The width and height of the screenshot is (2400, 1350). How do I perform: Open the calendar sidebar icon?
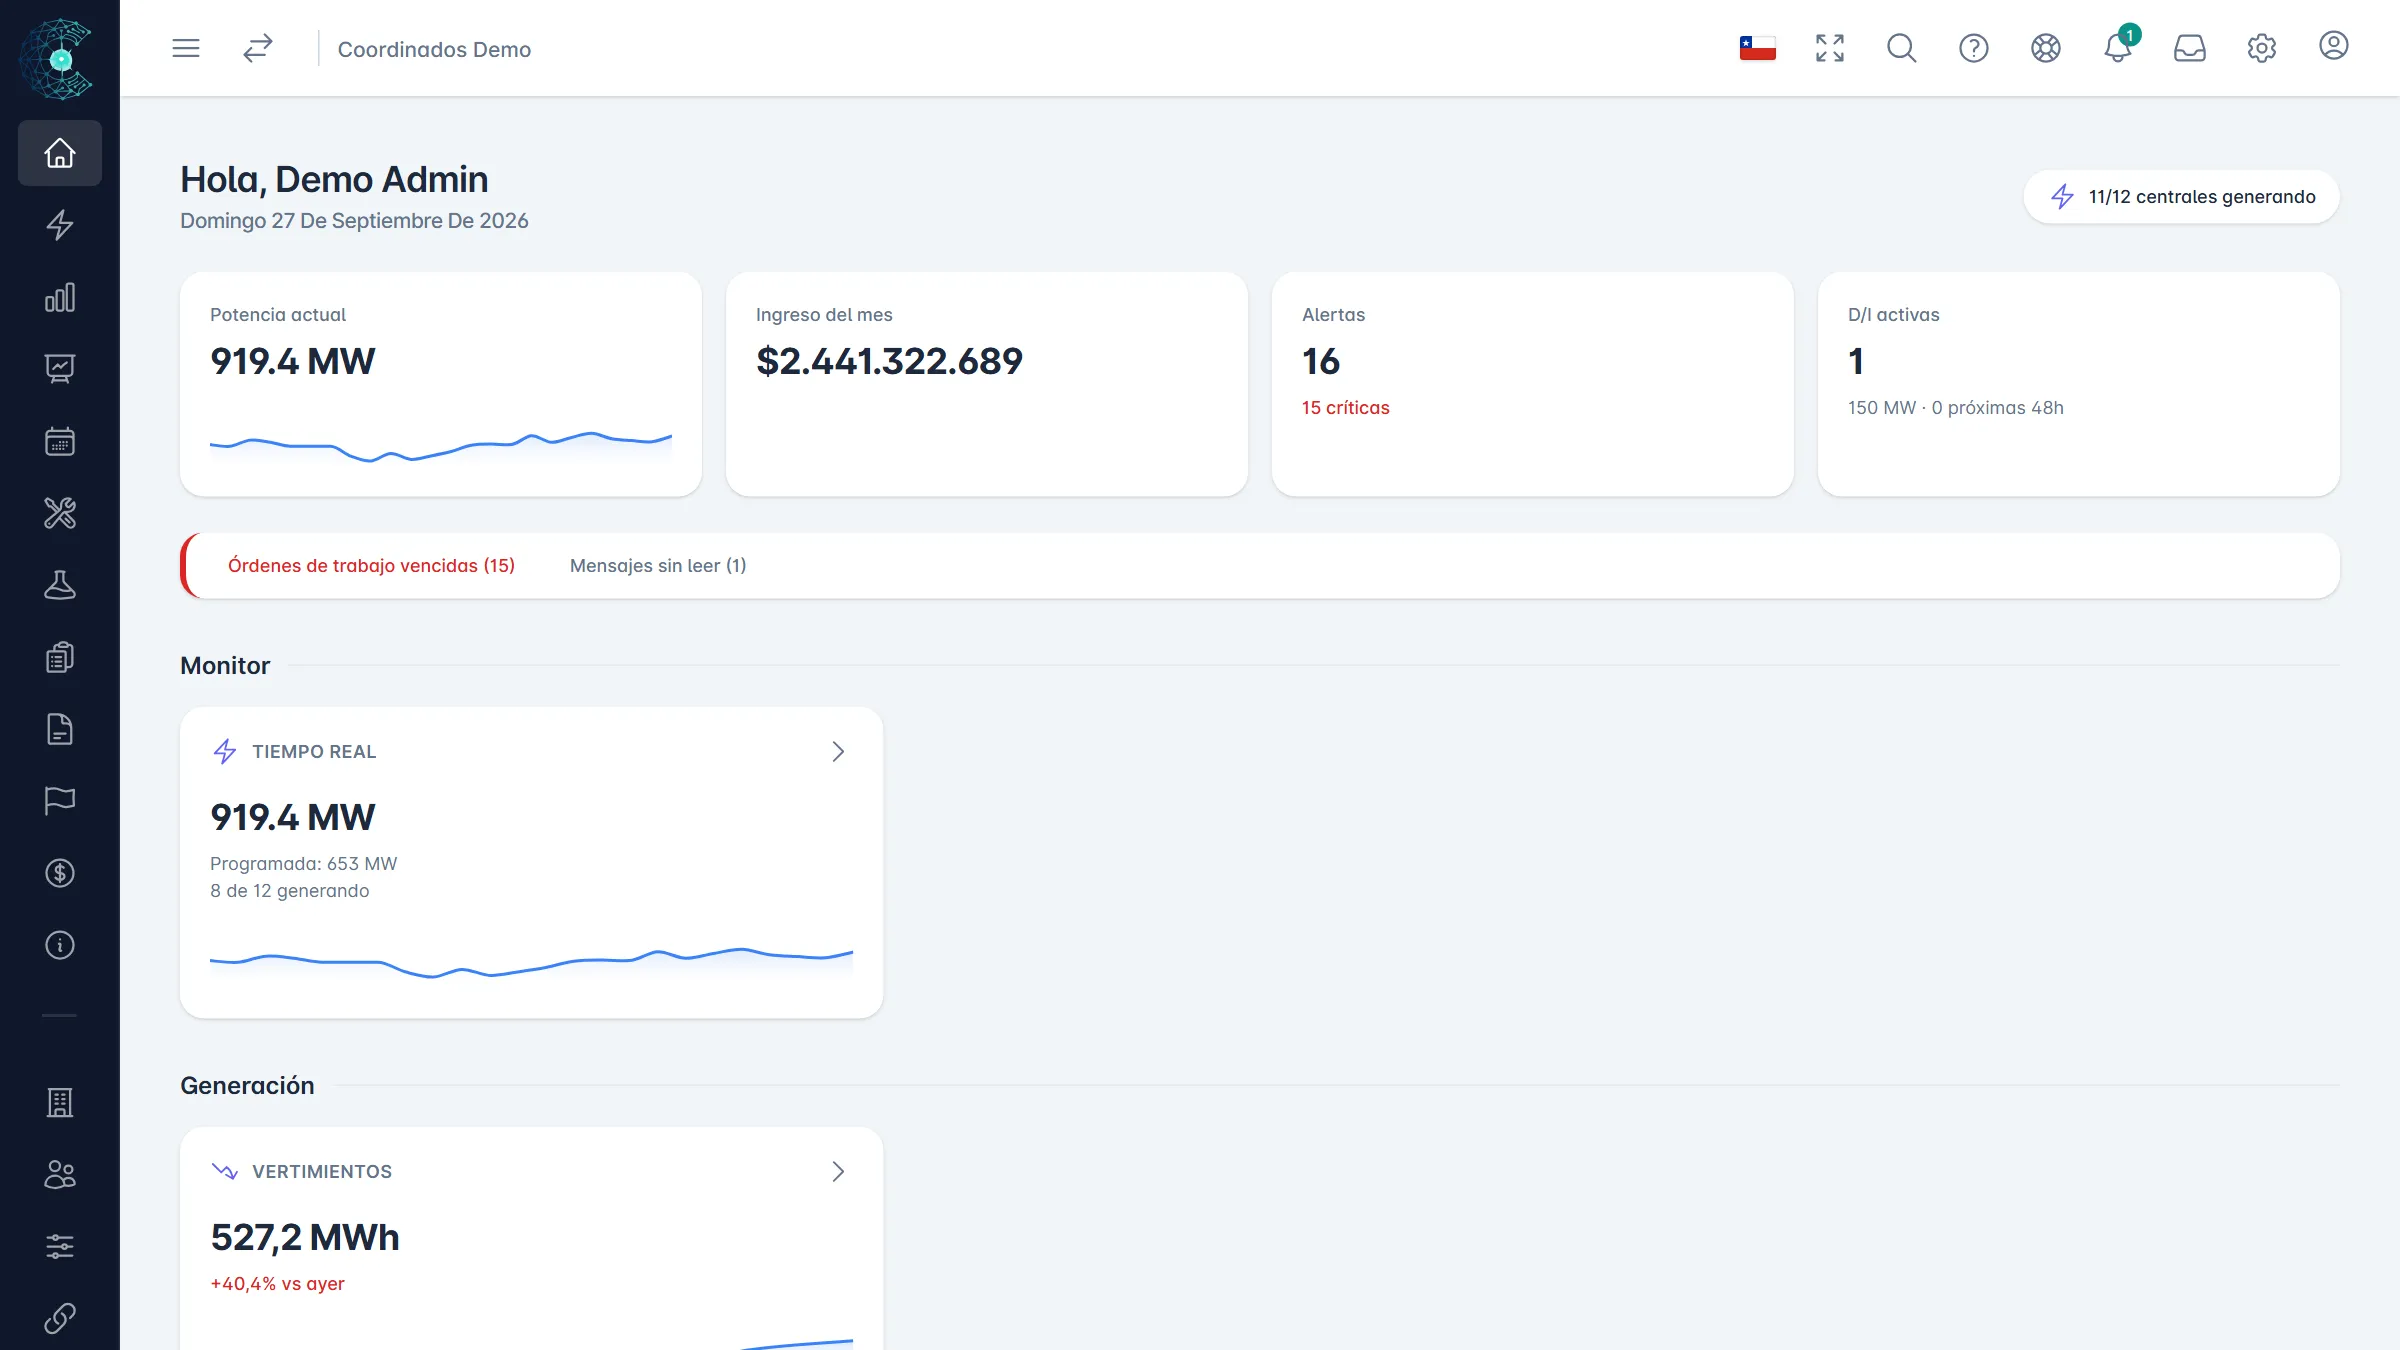point(60,441)
